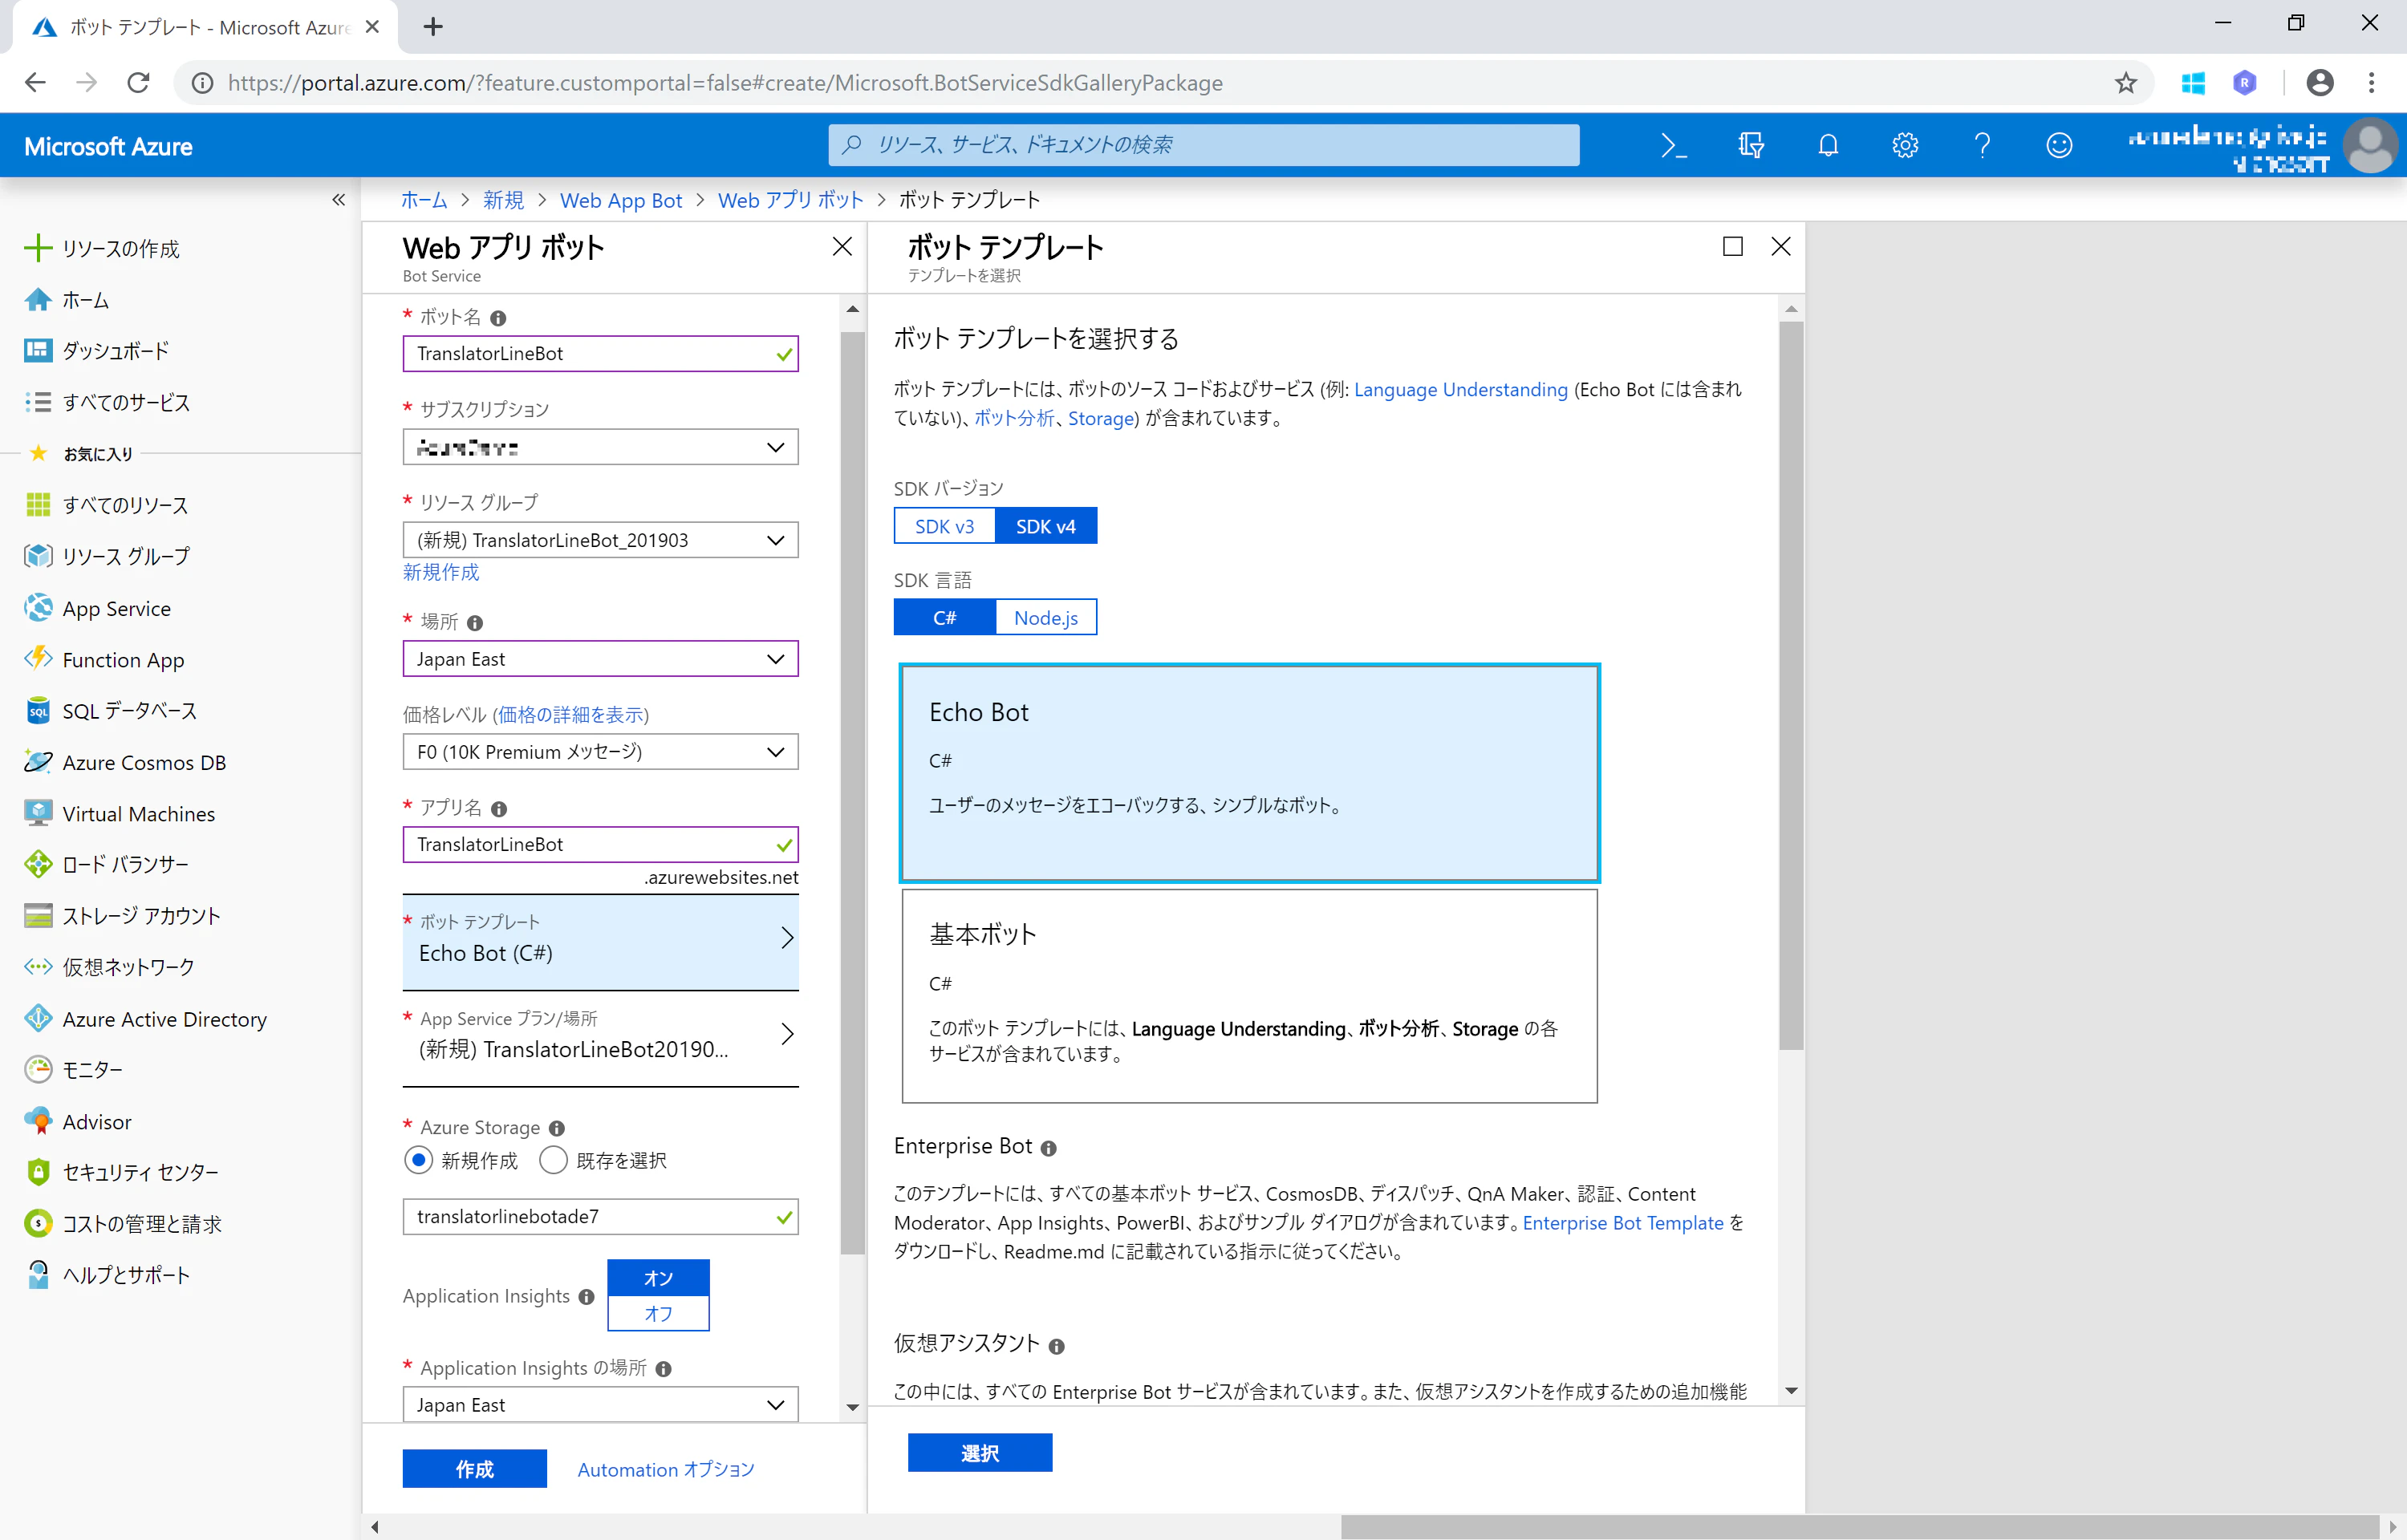
Task: Go to 新規 breadcrumb
Action: pos(503,200)
